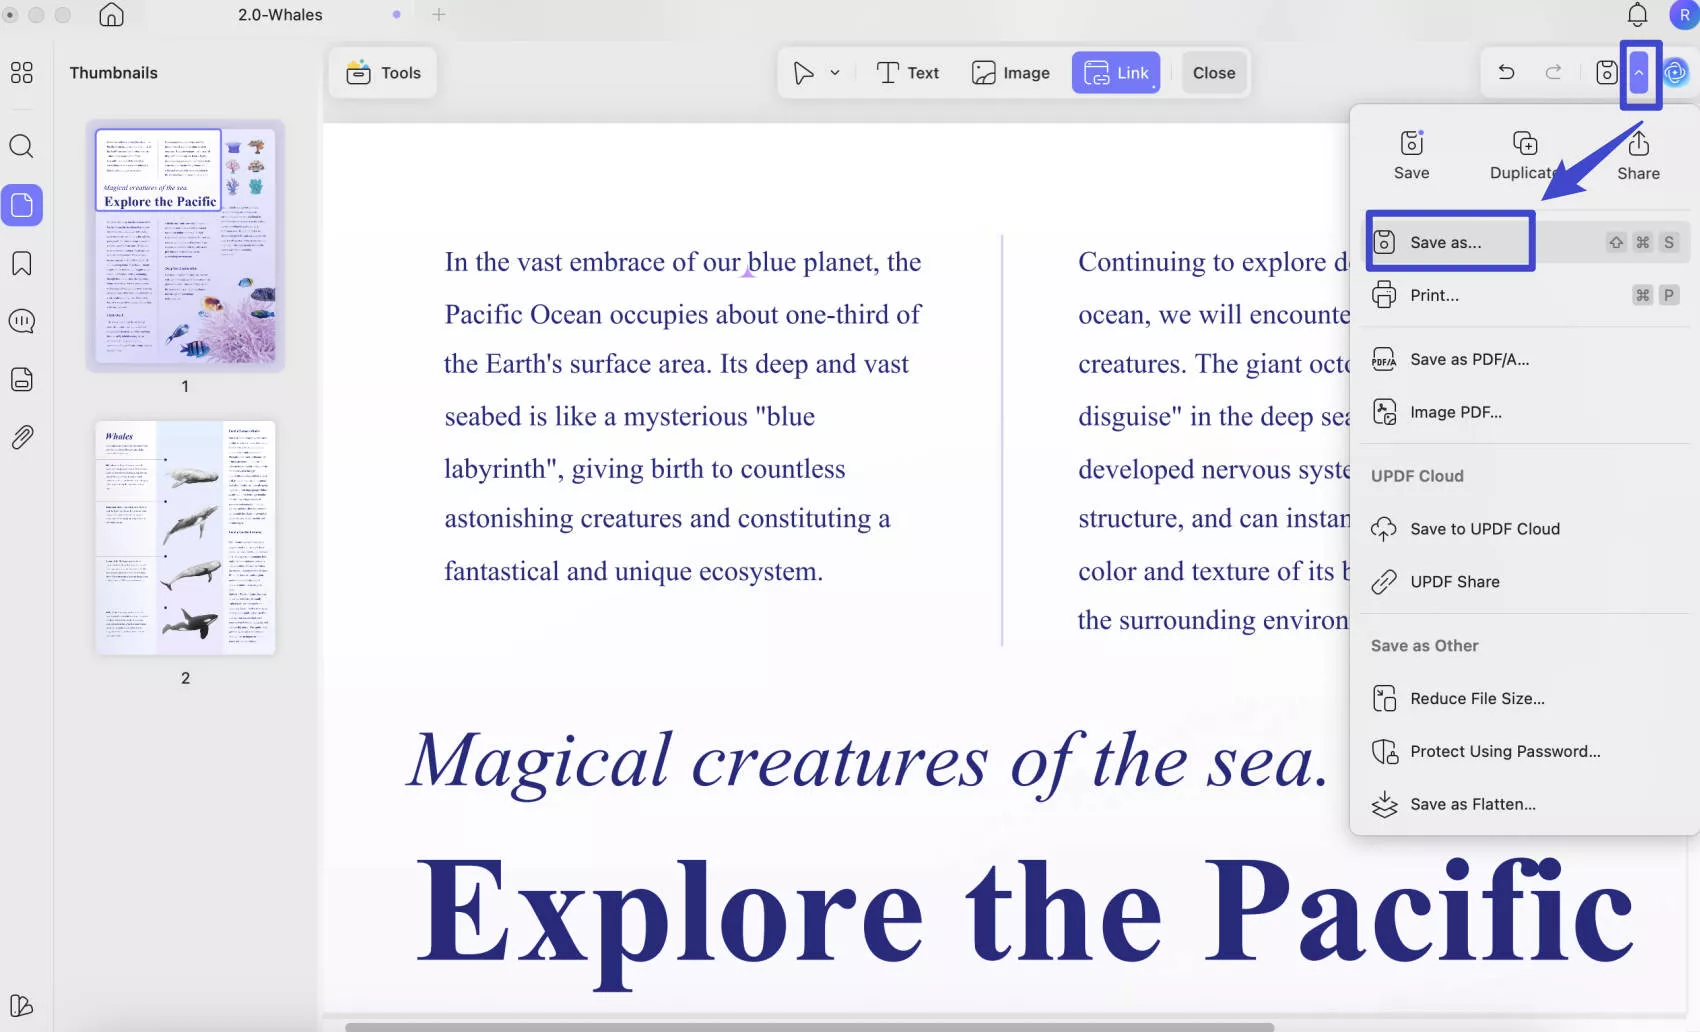This screenshot has height=1032, width=1700.
Task: Choose Save as... from the menu
Action: 1448,242
